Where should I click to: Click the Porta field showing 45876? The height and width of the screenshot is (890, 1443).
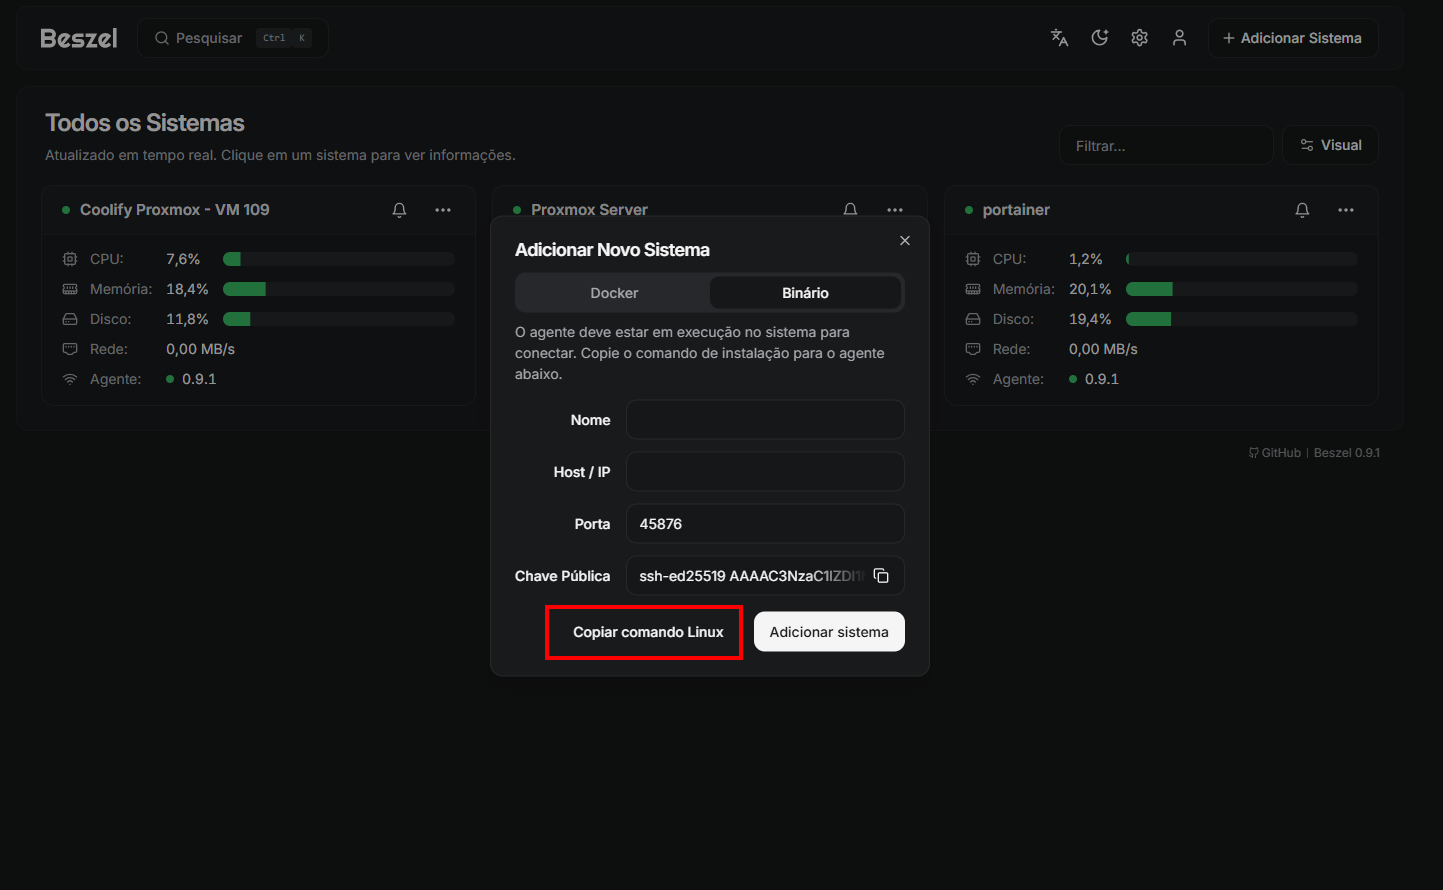click(x=765, y=524)
